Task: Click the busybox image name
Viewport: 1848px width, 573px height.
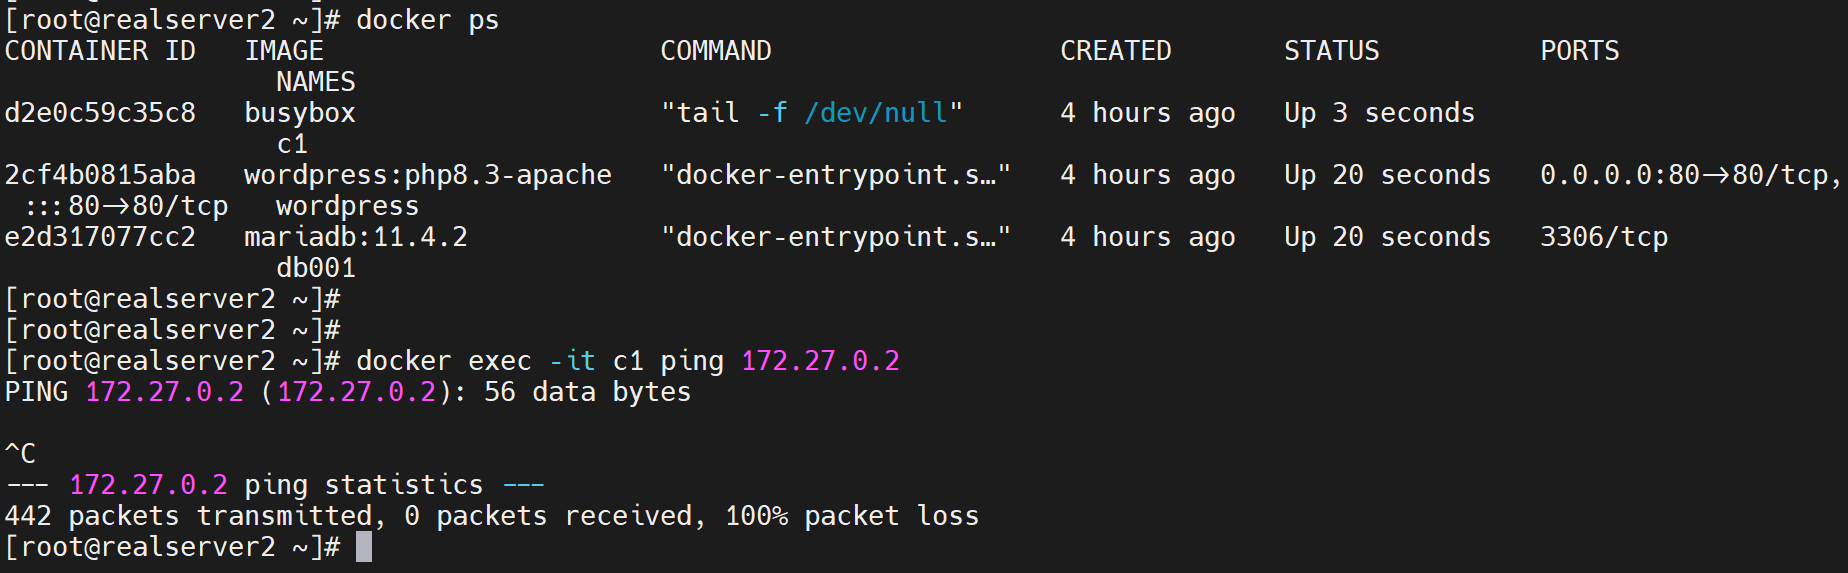Action: [300, 113]
